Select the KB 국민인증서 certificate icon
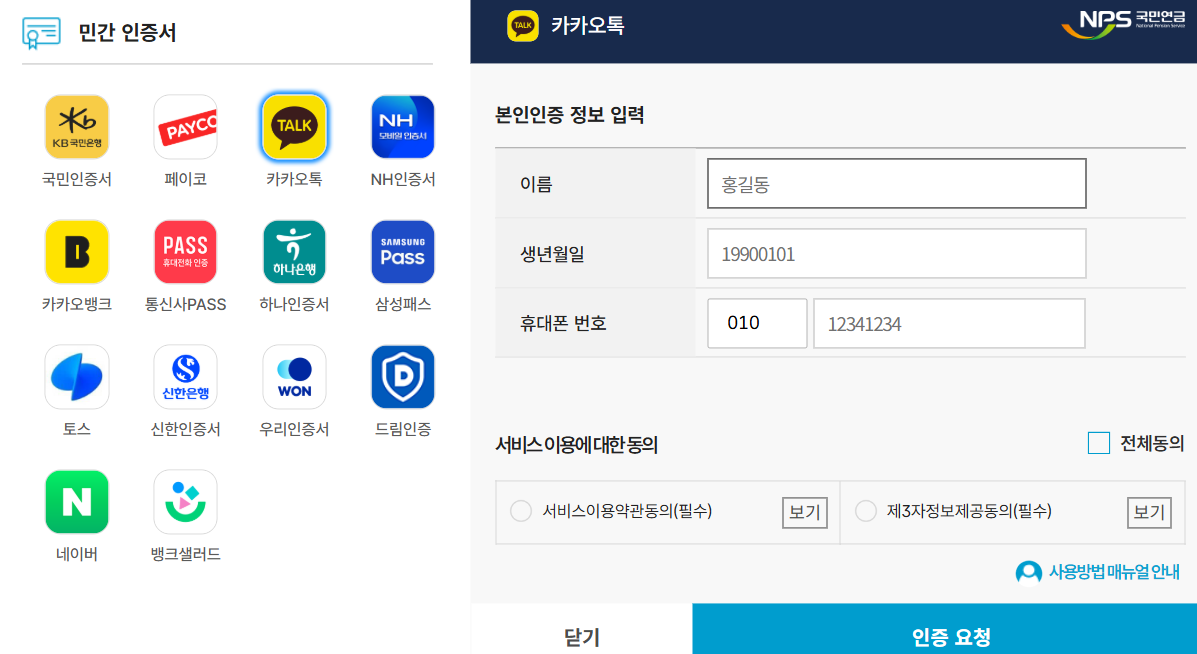 pos(76,127)
